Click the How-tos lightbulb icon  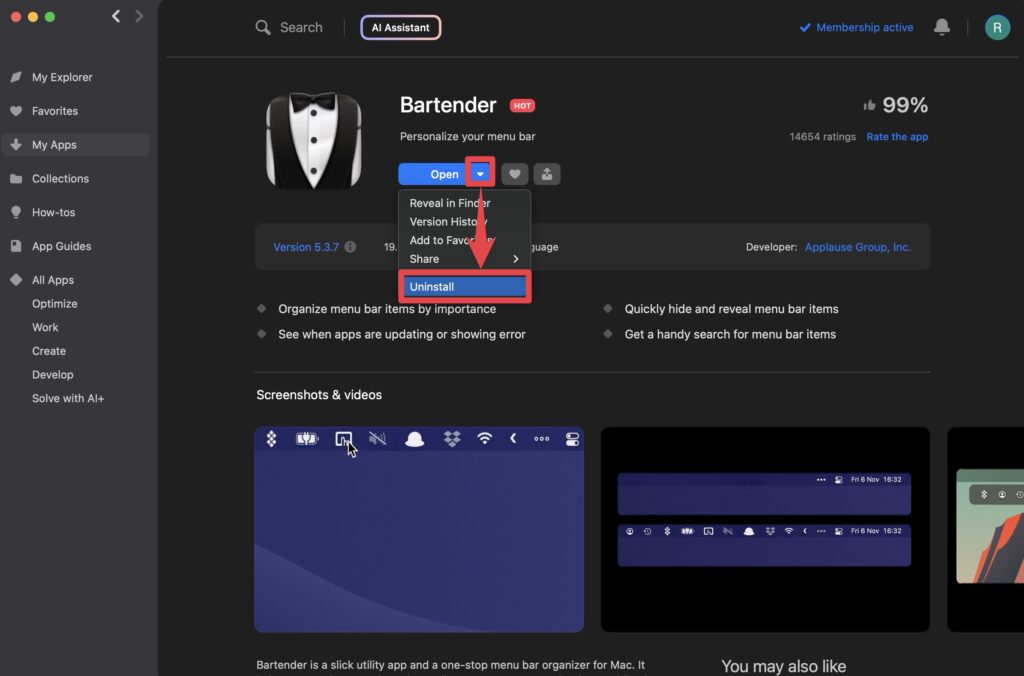16,212
